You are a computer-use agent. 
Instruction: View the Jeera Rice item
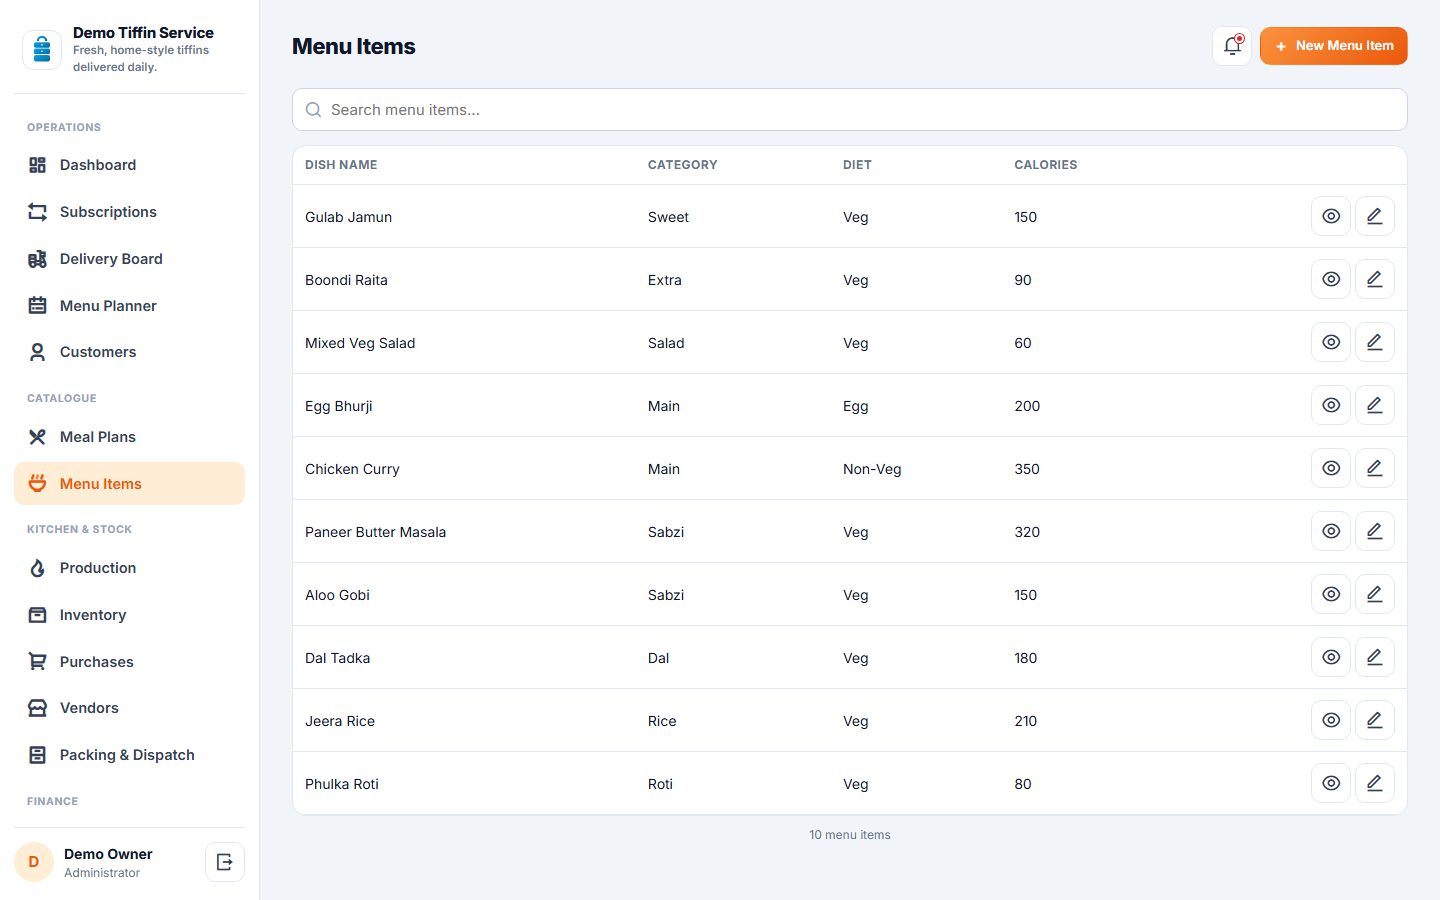click(1331, 720)
